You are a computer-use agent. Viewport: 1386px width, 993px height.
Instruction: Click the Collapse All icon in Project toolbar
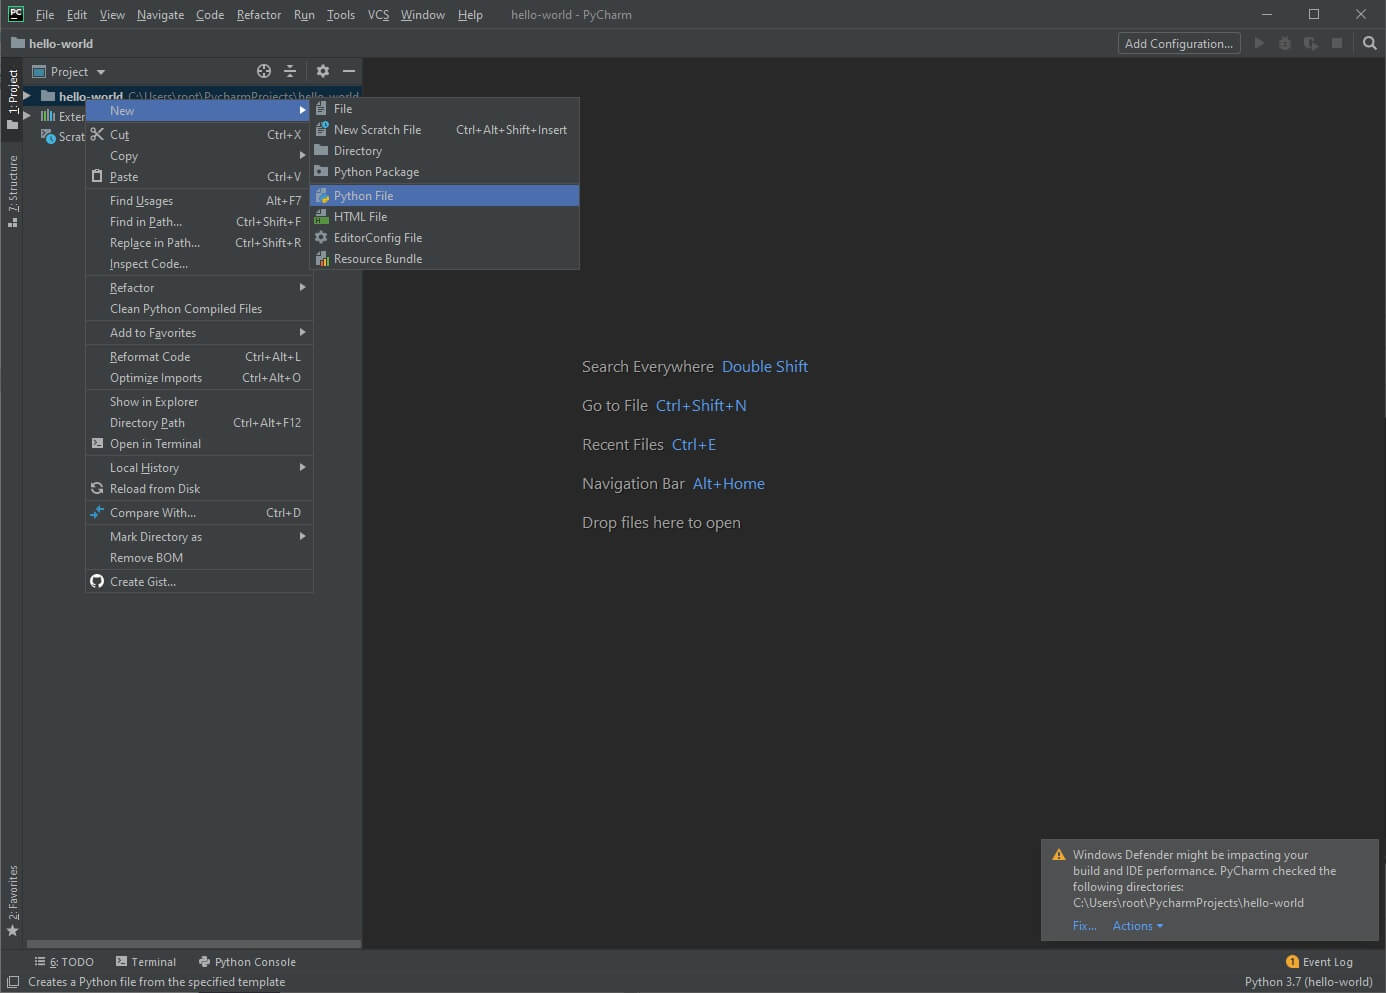(289, 71)
